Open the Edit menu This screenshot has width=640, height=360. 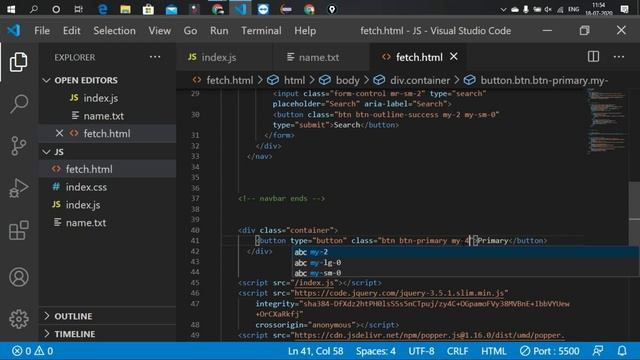71,31
